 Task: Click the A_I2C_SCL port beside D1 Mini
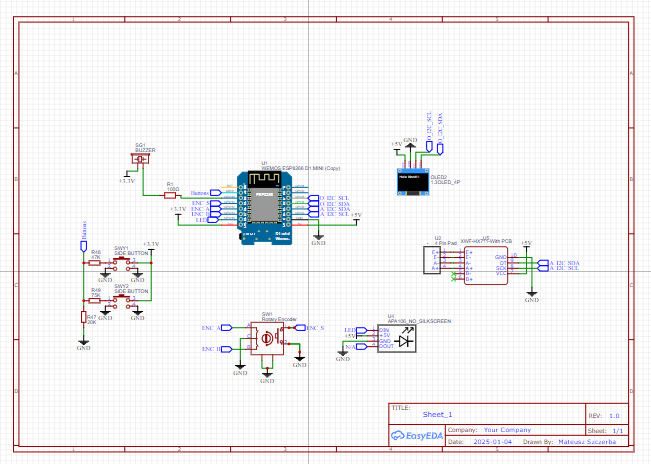point(313,214)
